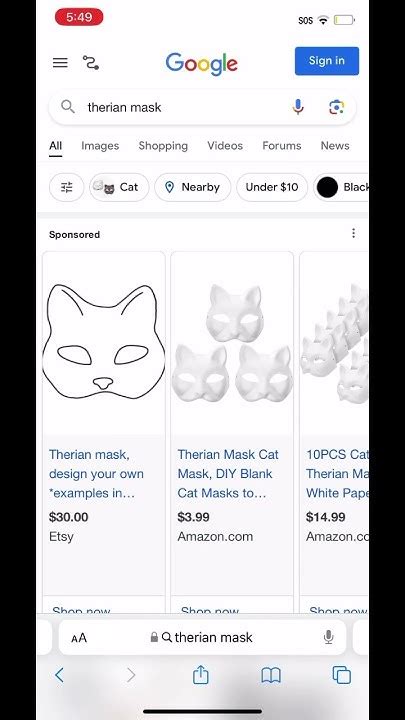Tap the Safari share icon
Screen dimensions: 405x720
click(x=201, y=675)
